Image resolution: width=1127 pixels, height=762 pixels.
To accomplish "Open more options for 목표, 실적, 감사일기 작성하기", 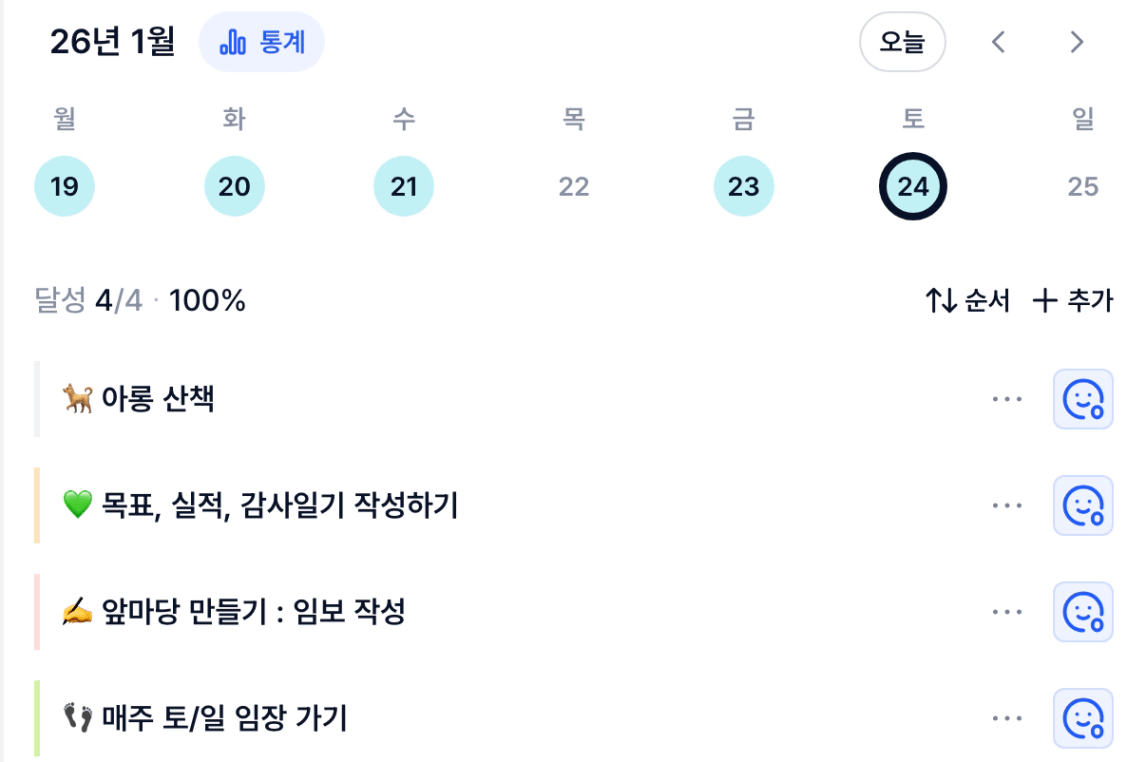I will coord(1007,506).
